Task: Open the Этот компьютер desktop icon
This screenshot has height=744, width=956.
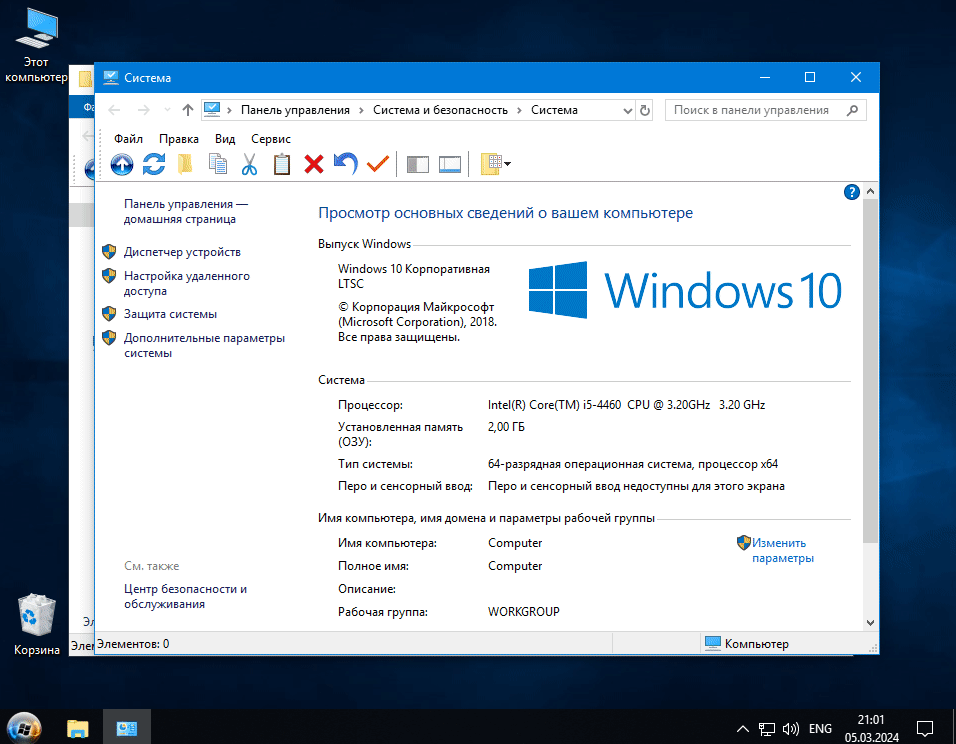Action: click(36, 46)
